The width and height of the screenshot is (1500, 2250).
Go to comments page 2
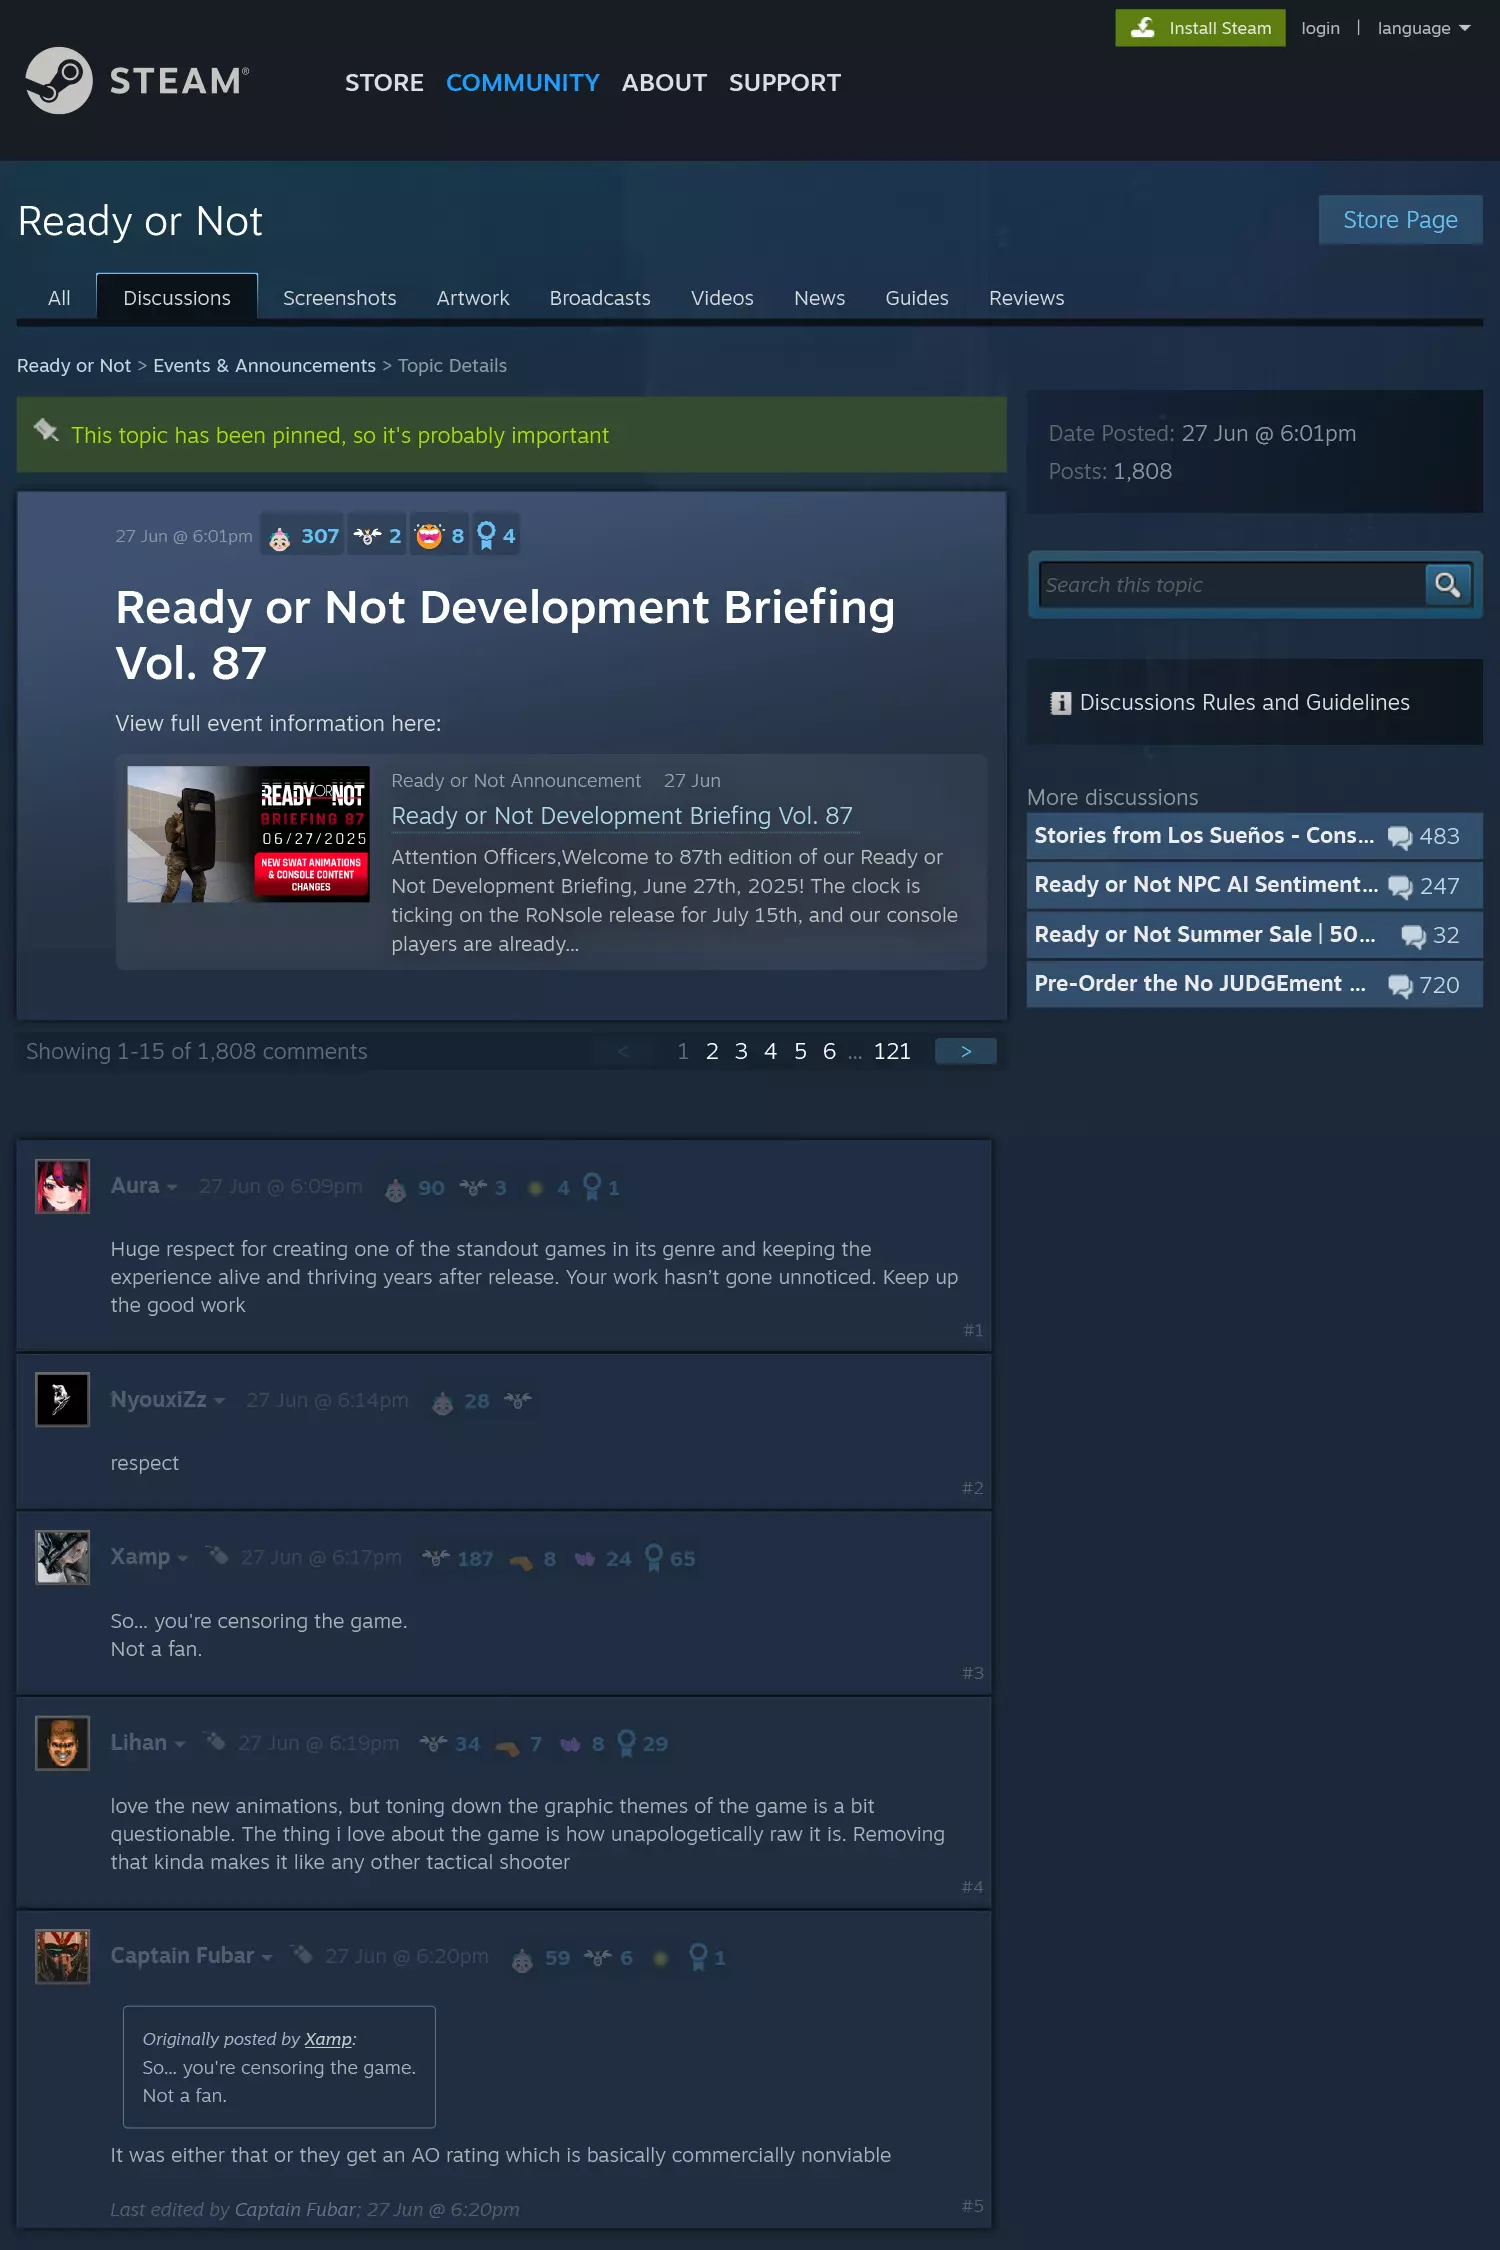[x=712, y=1052]
